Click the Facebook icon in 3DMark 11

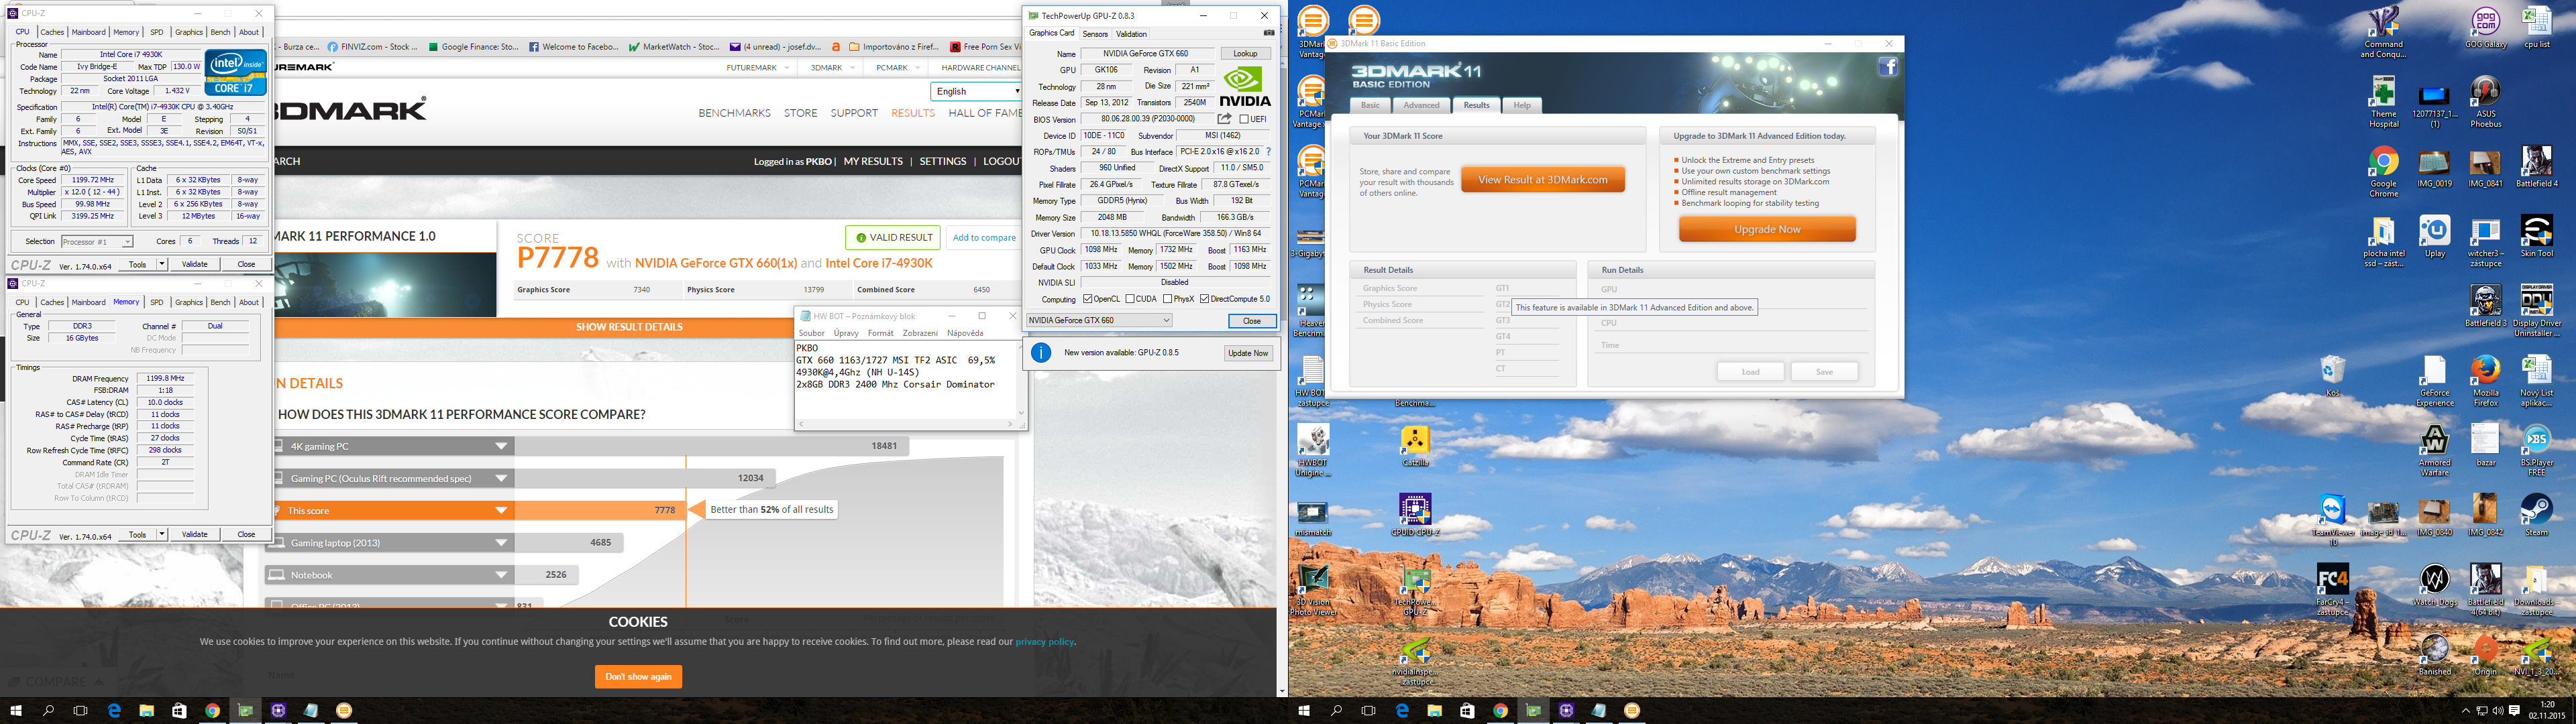coord(1887,67)
